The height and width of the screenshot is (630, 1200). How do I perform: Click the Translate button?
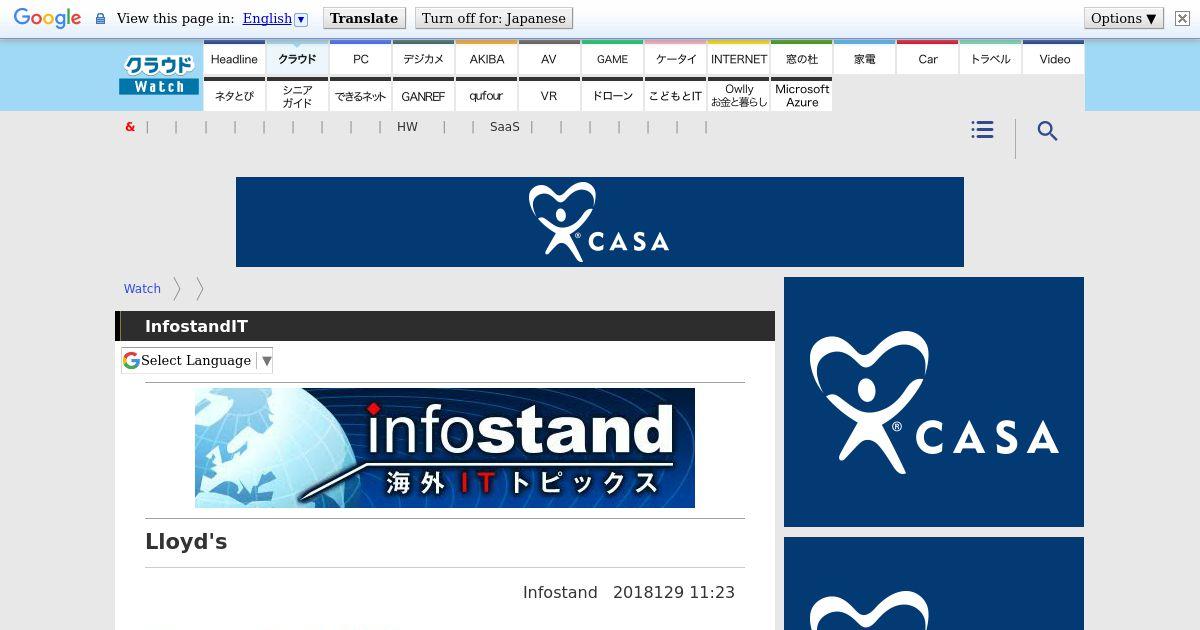coord(364,18)
